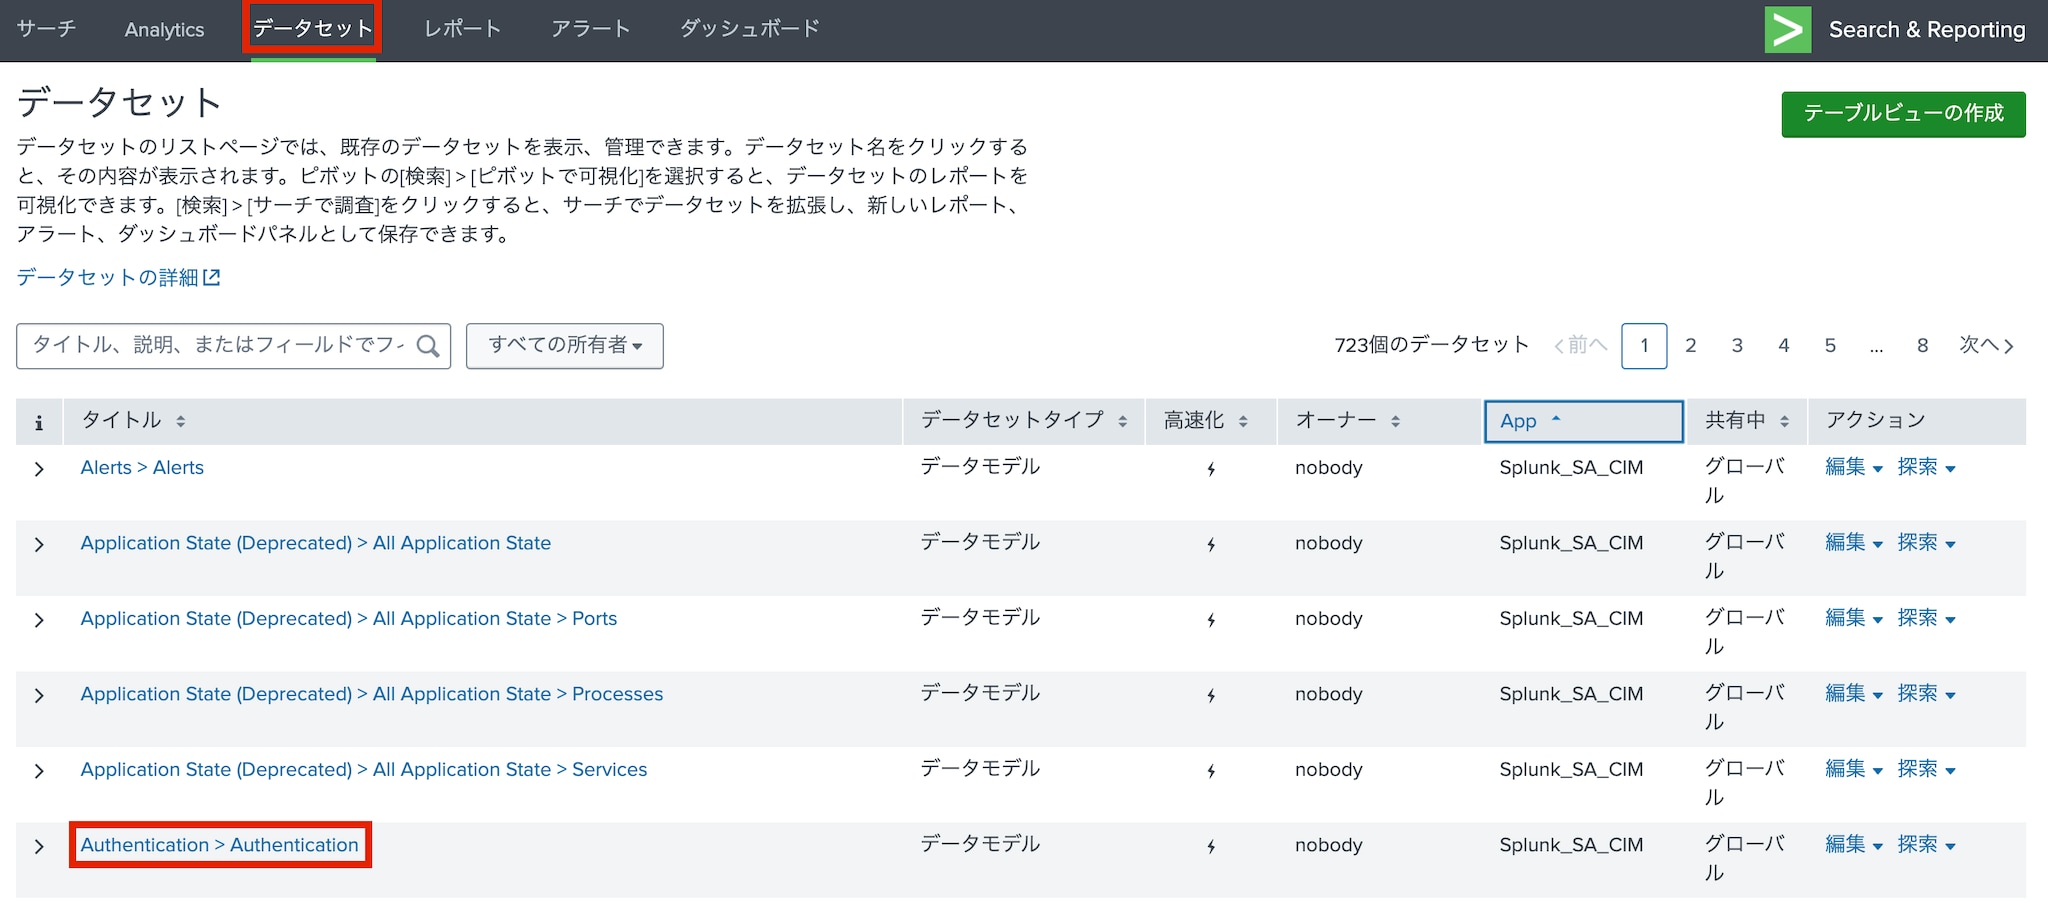Screen dimensions: 2048x903
Task: Sort by データセットタイプ column
Action: pyautogui.click(x=1024, y=421)
